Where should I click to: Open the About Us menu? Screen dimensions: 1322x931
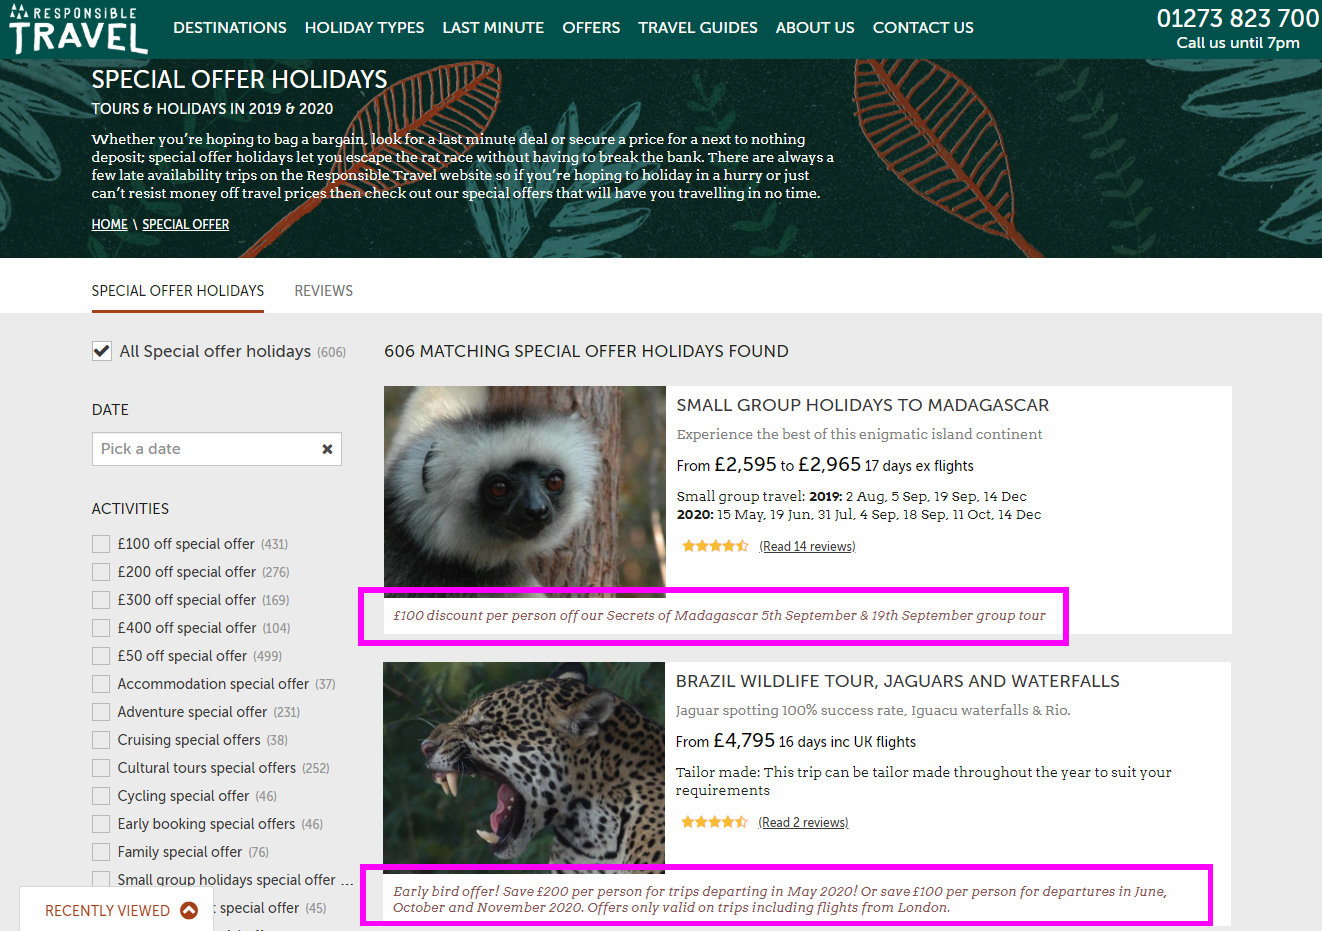tap(815, 28)
